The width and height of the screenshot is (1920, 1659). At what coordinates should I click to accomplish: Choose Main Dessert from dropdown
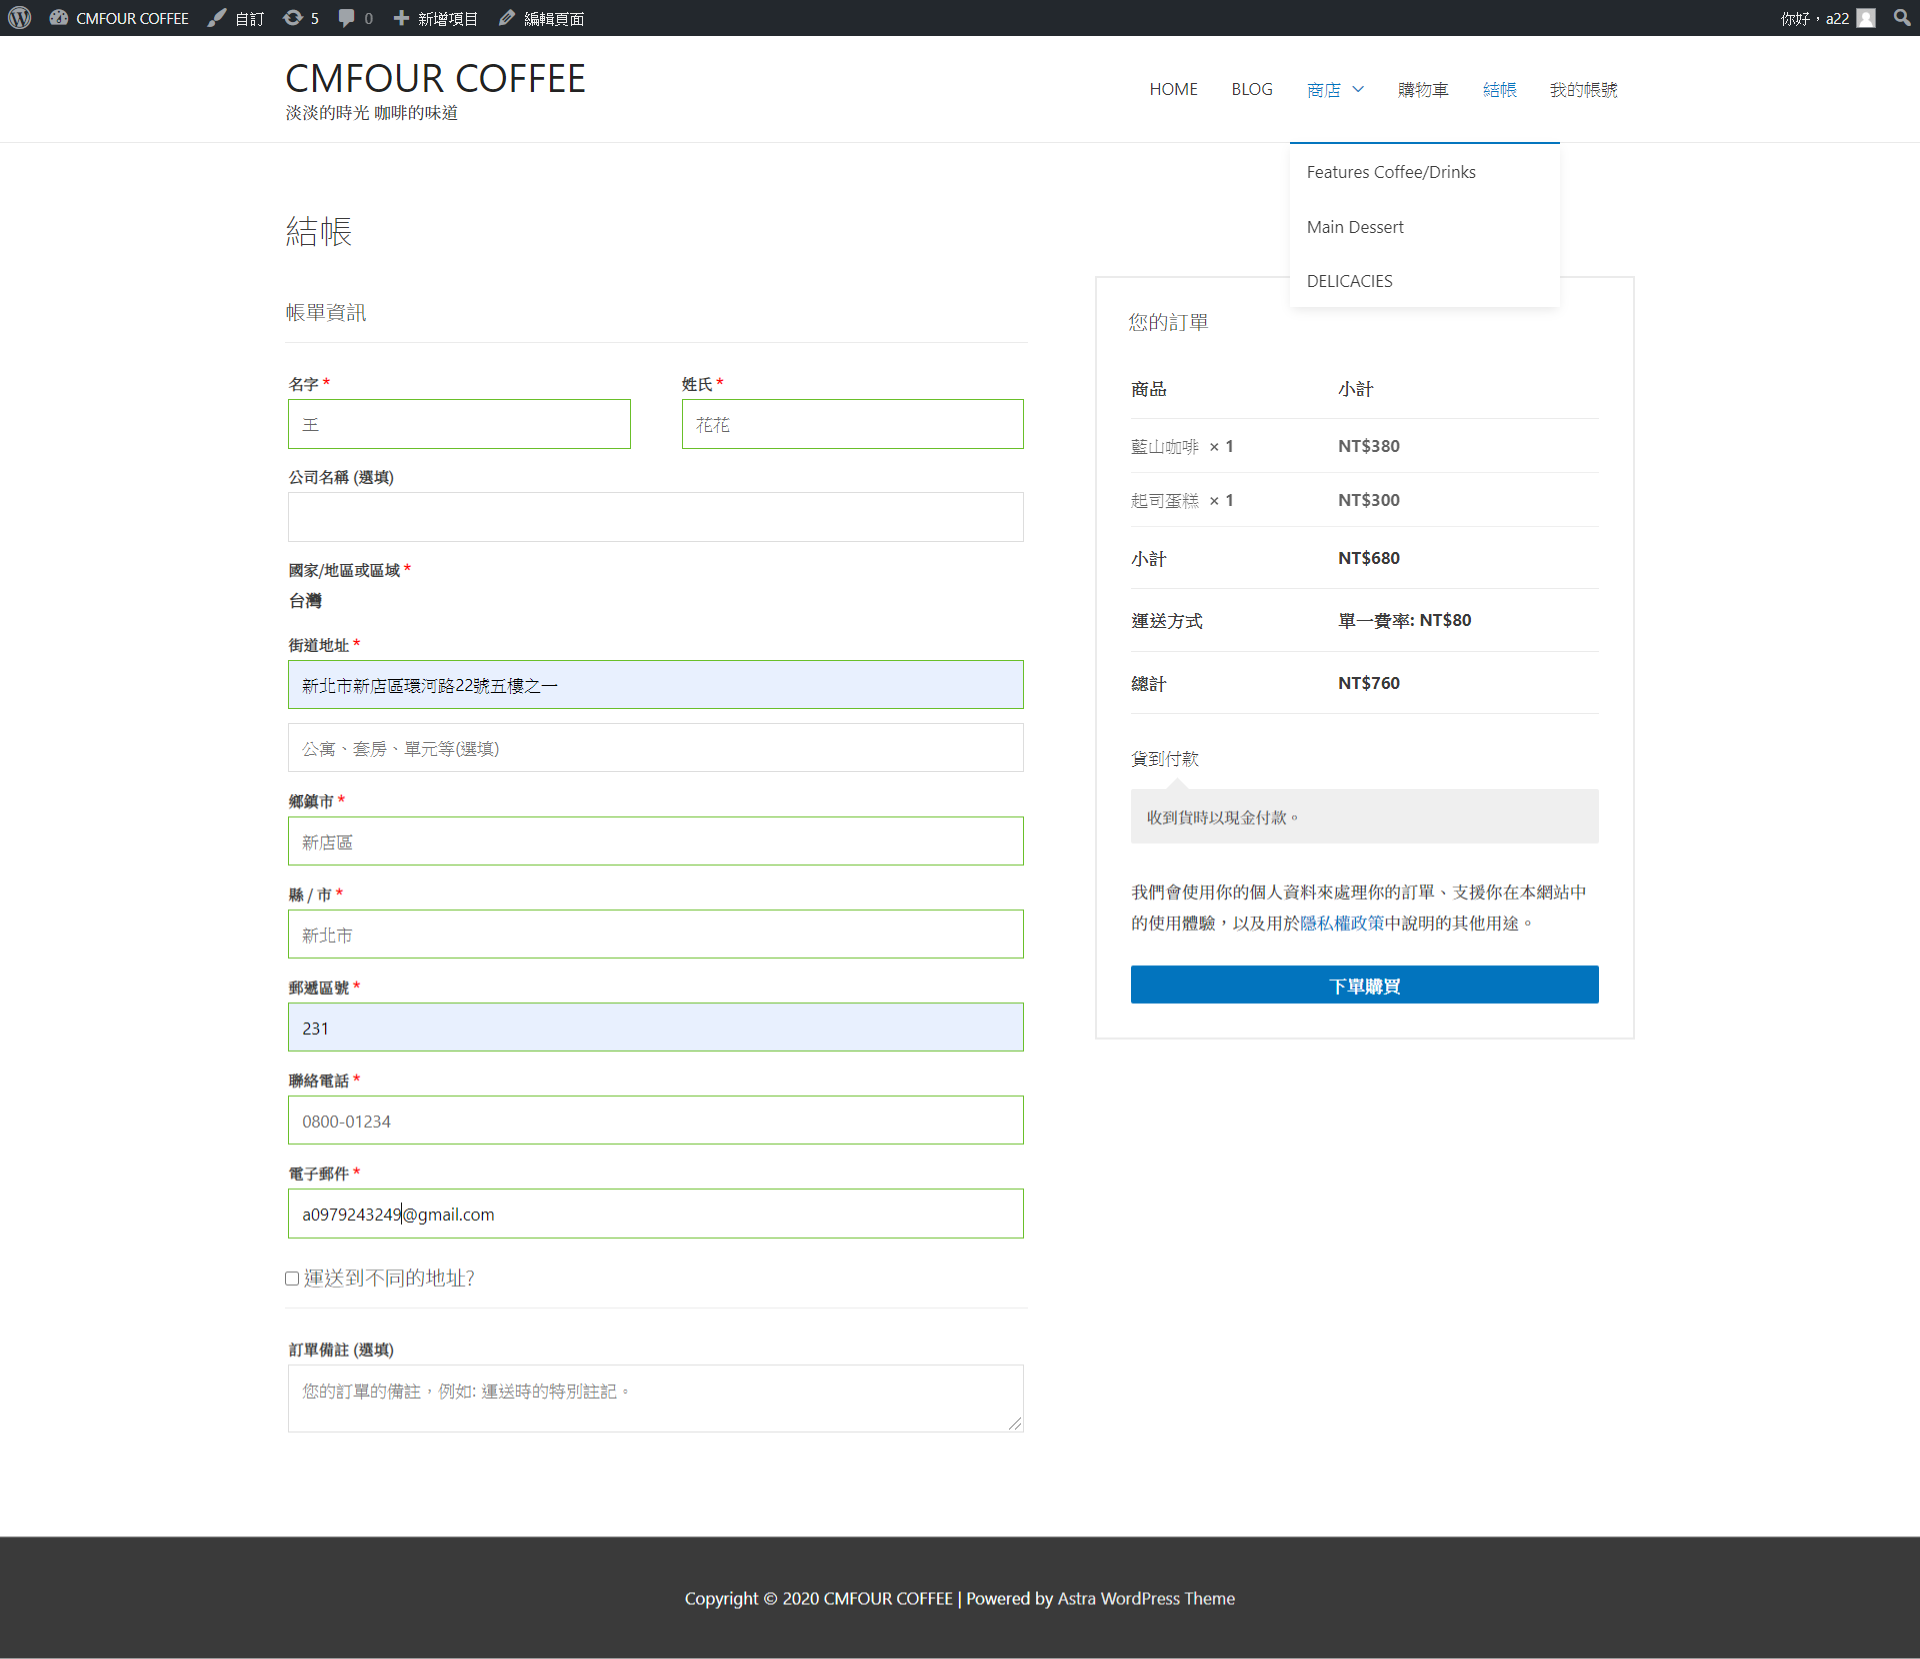(1354, 227)
